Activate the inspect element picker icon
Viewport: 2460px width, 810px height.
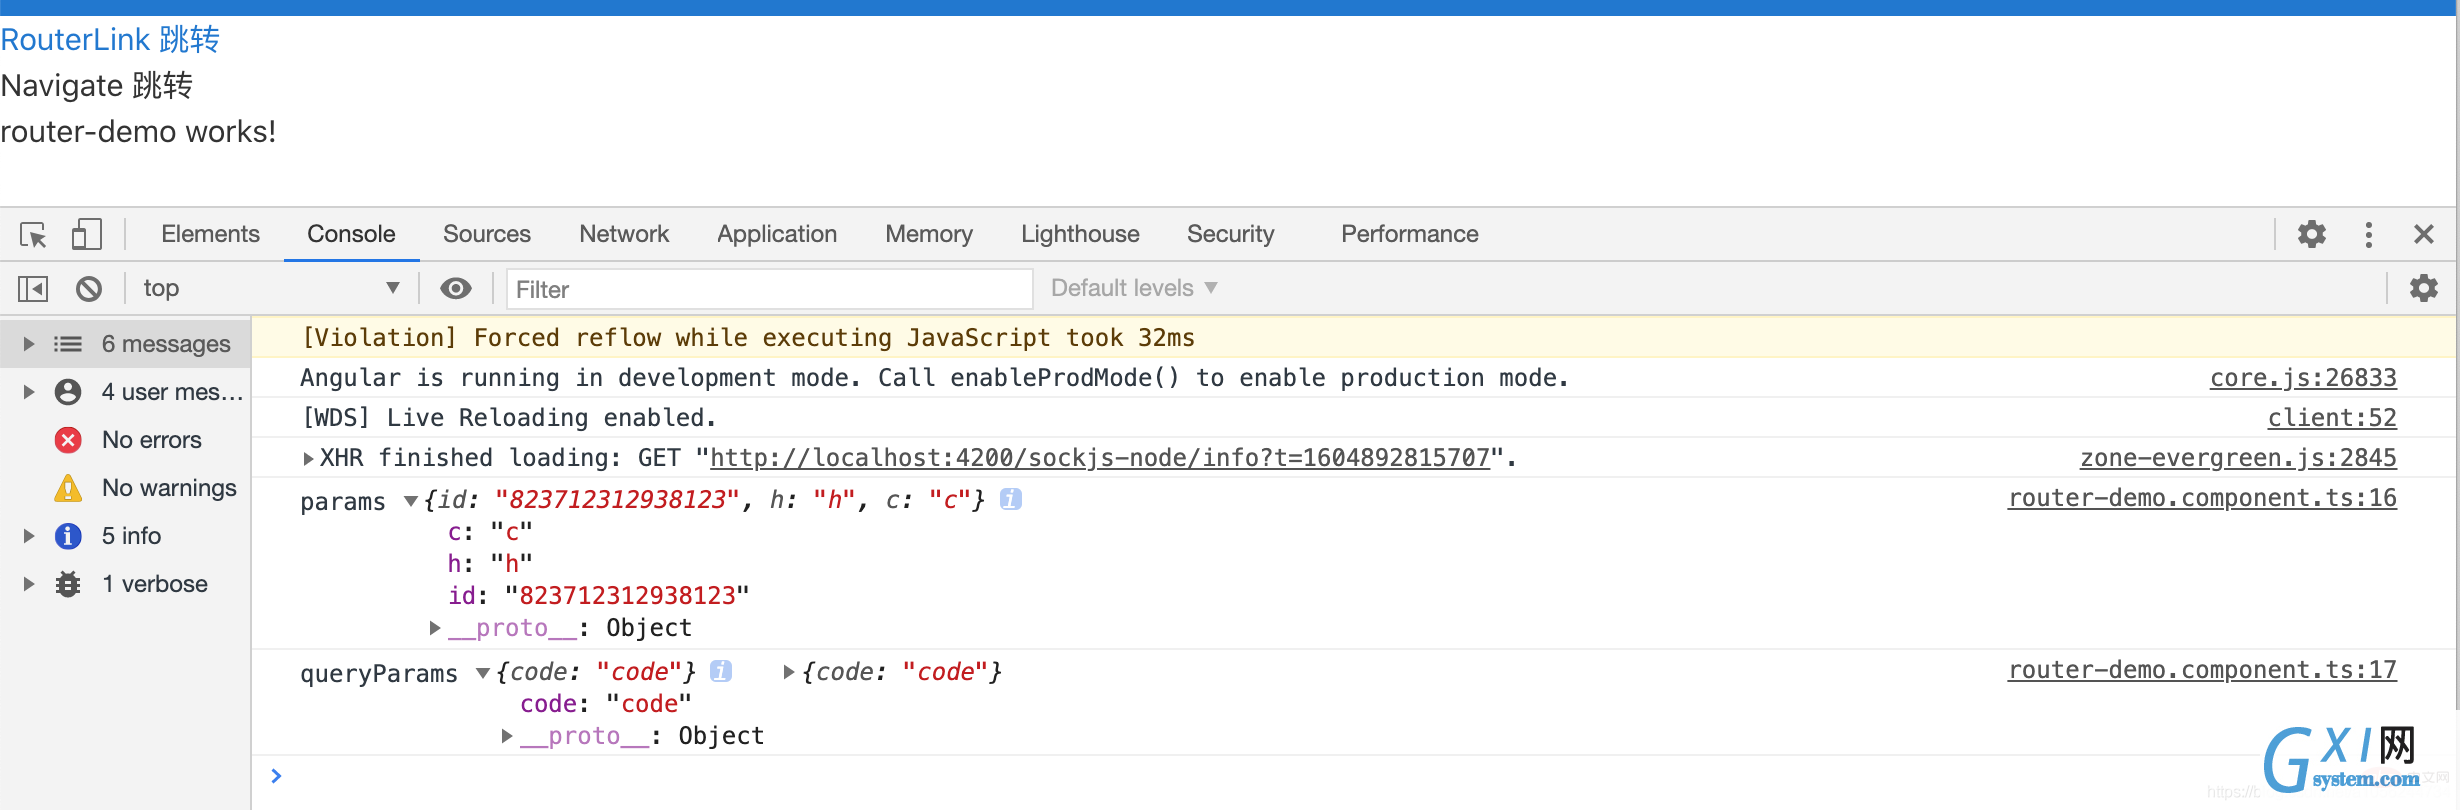click(x=33, y=235)
